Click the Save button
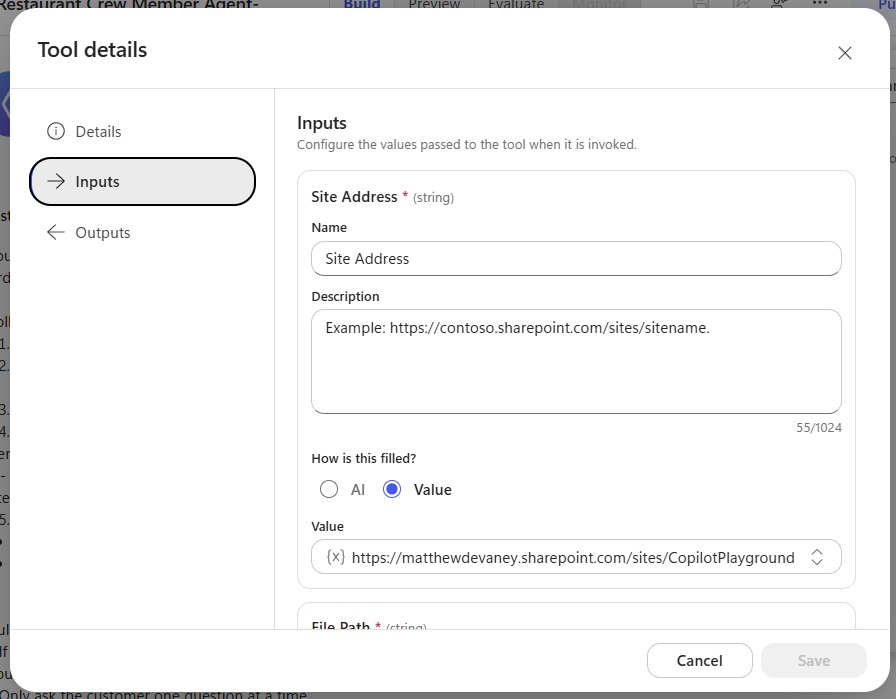896x699 pixels. 814,661
